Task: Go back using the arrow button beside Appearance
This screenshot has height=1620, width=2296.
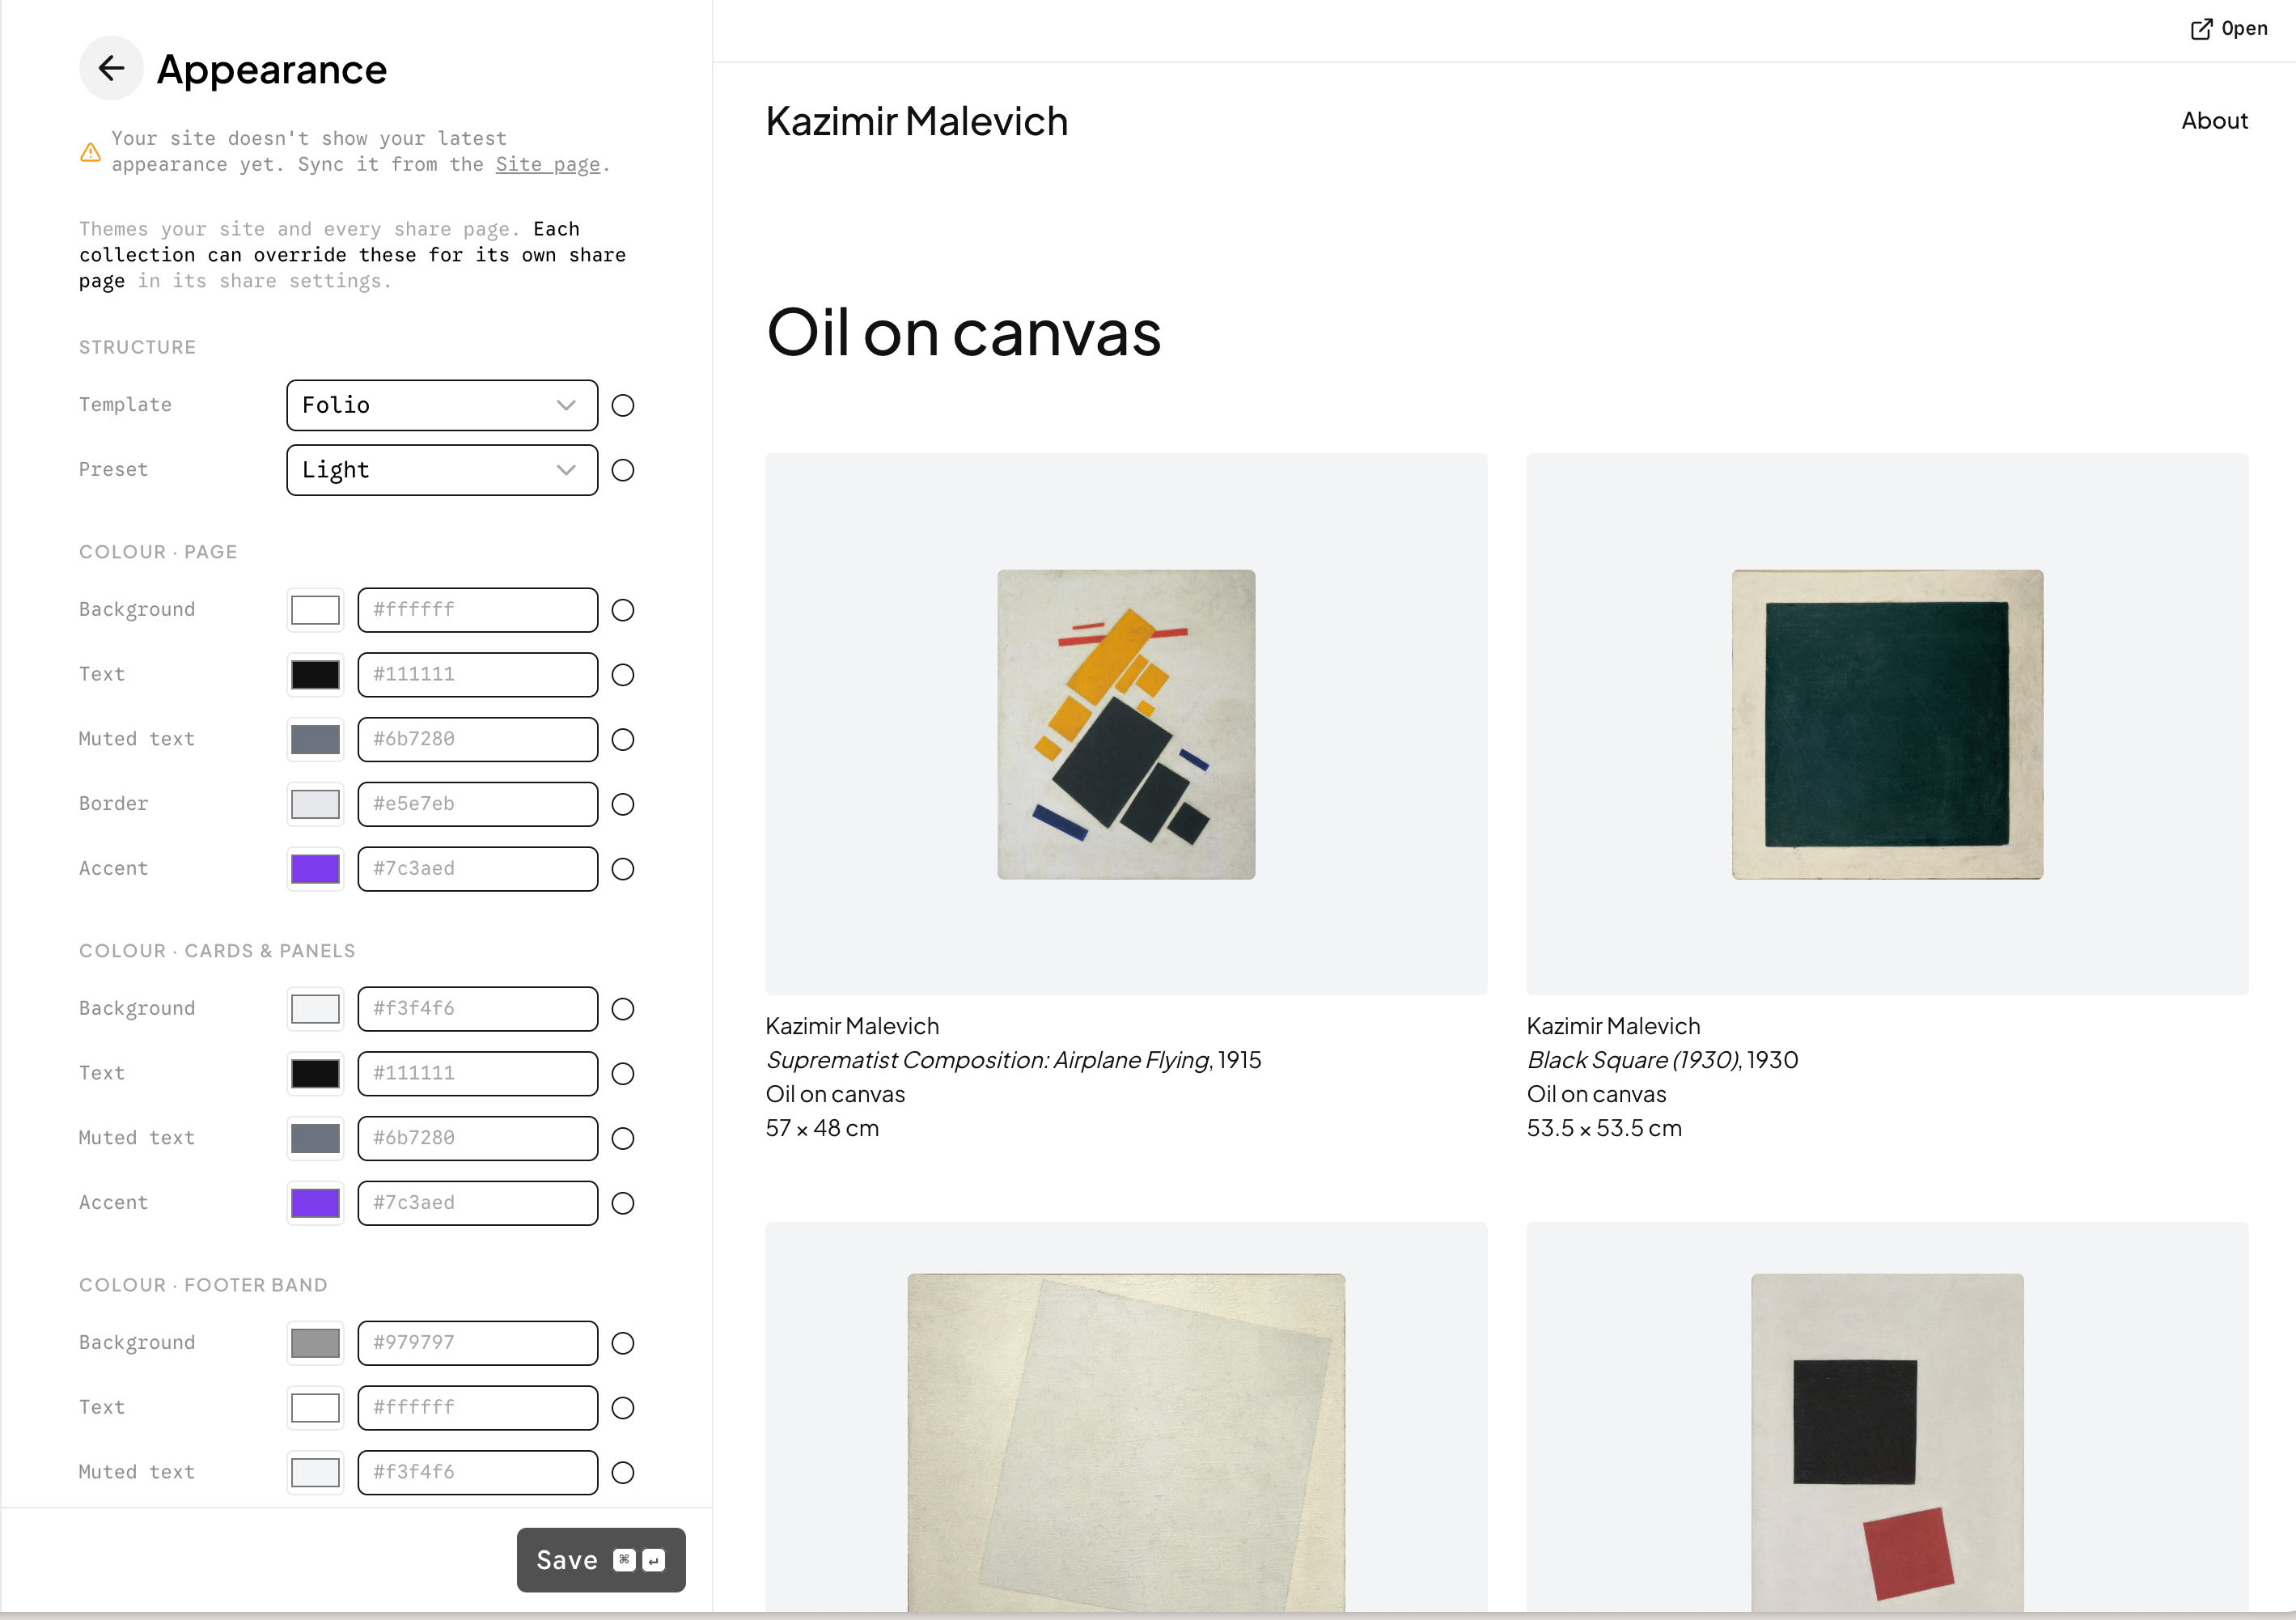Action: pos(111,68)
